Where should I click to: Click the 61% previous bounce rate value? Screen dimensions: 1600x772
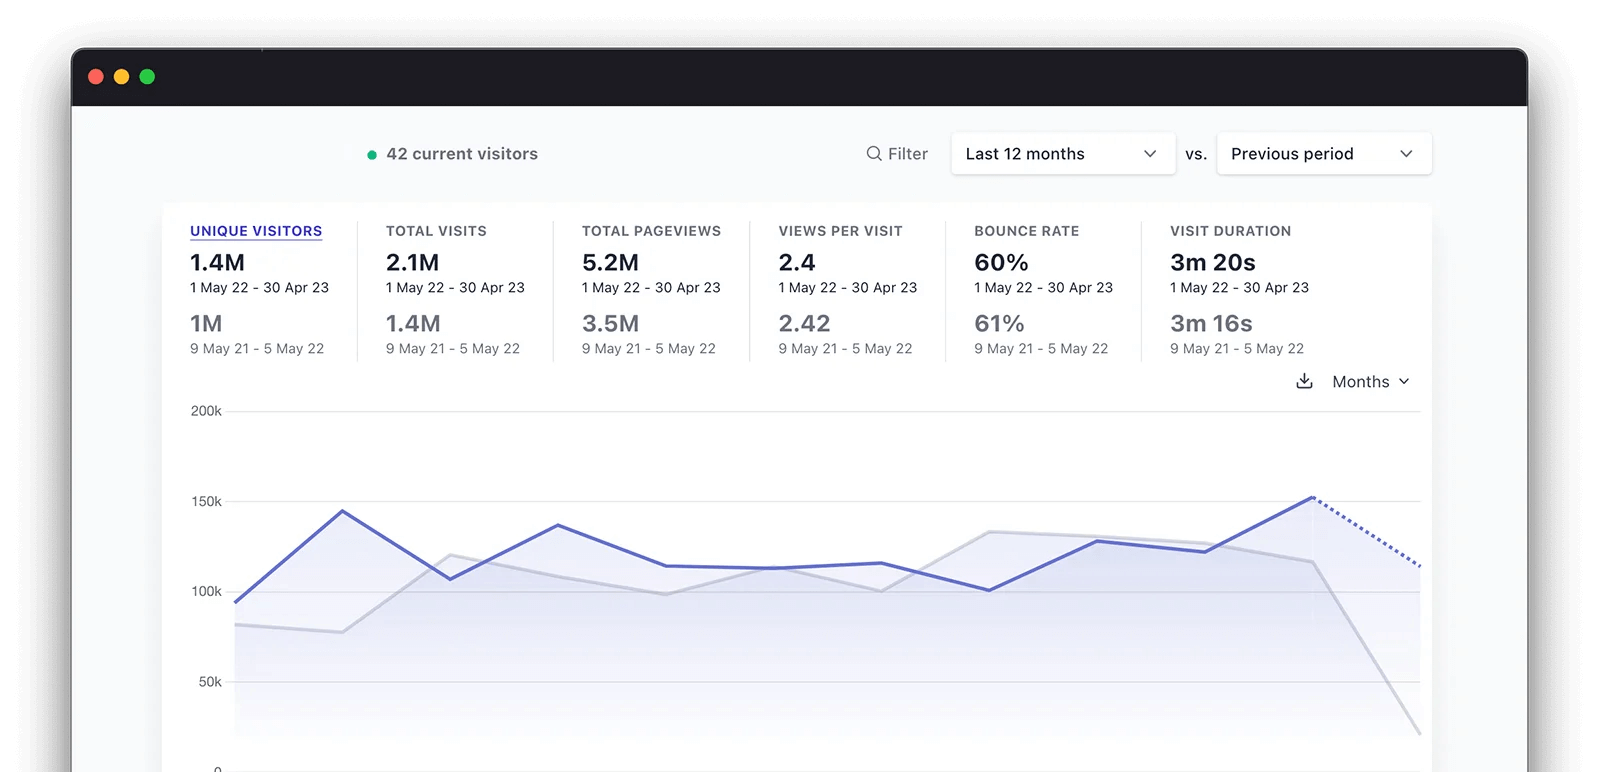click(999, 323)
